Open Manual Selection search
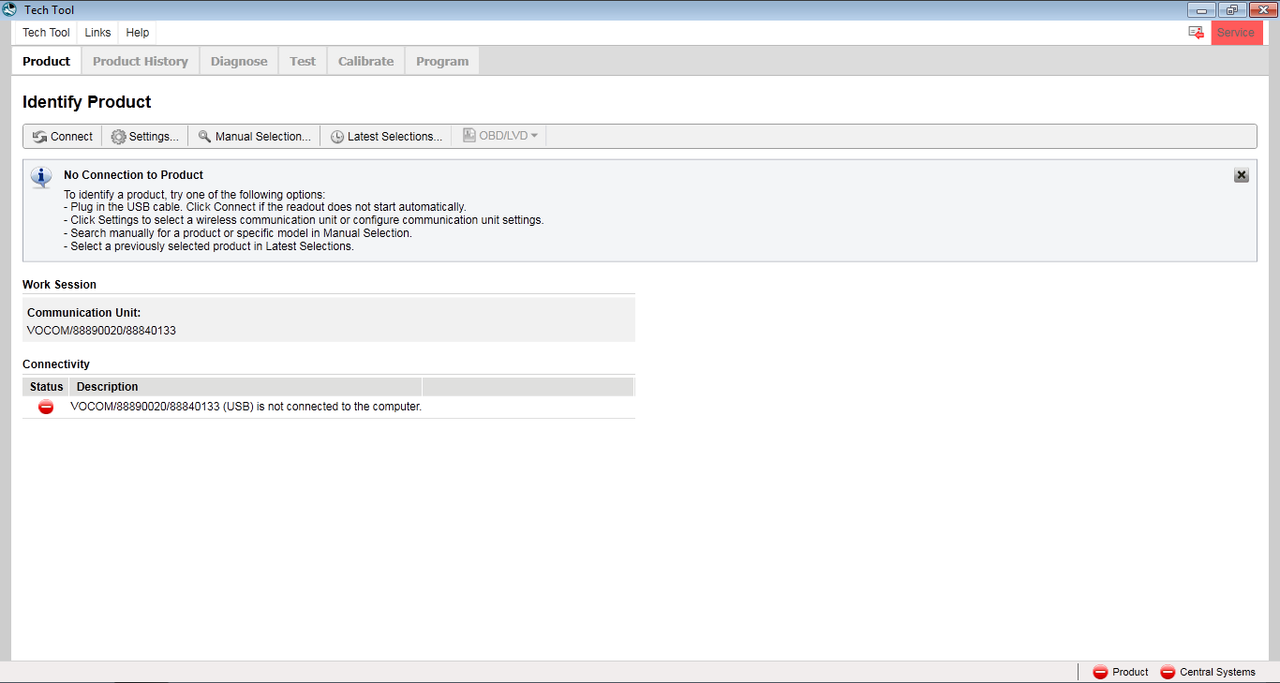This screenshot has width=1280, height=683. tap(254, 136)
